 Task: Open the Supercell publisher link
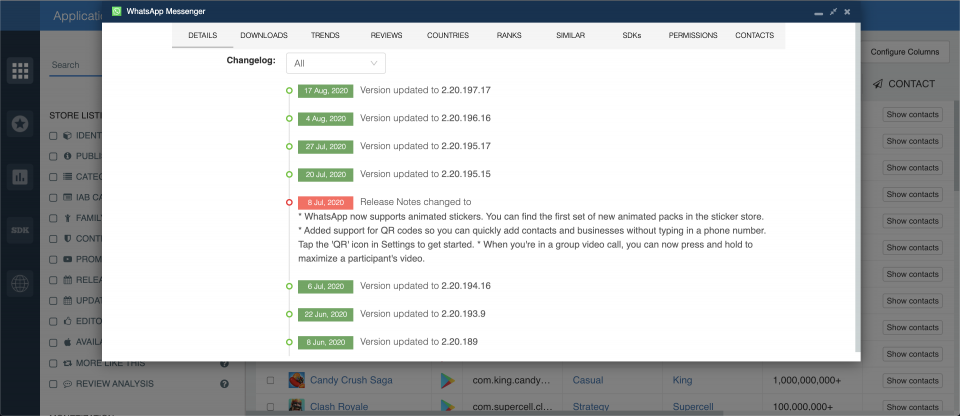[694, 407]
